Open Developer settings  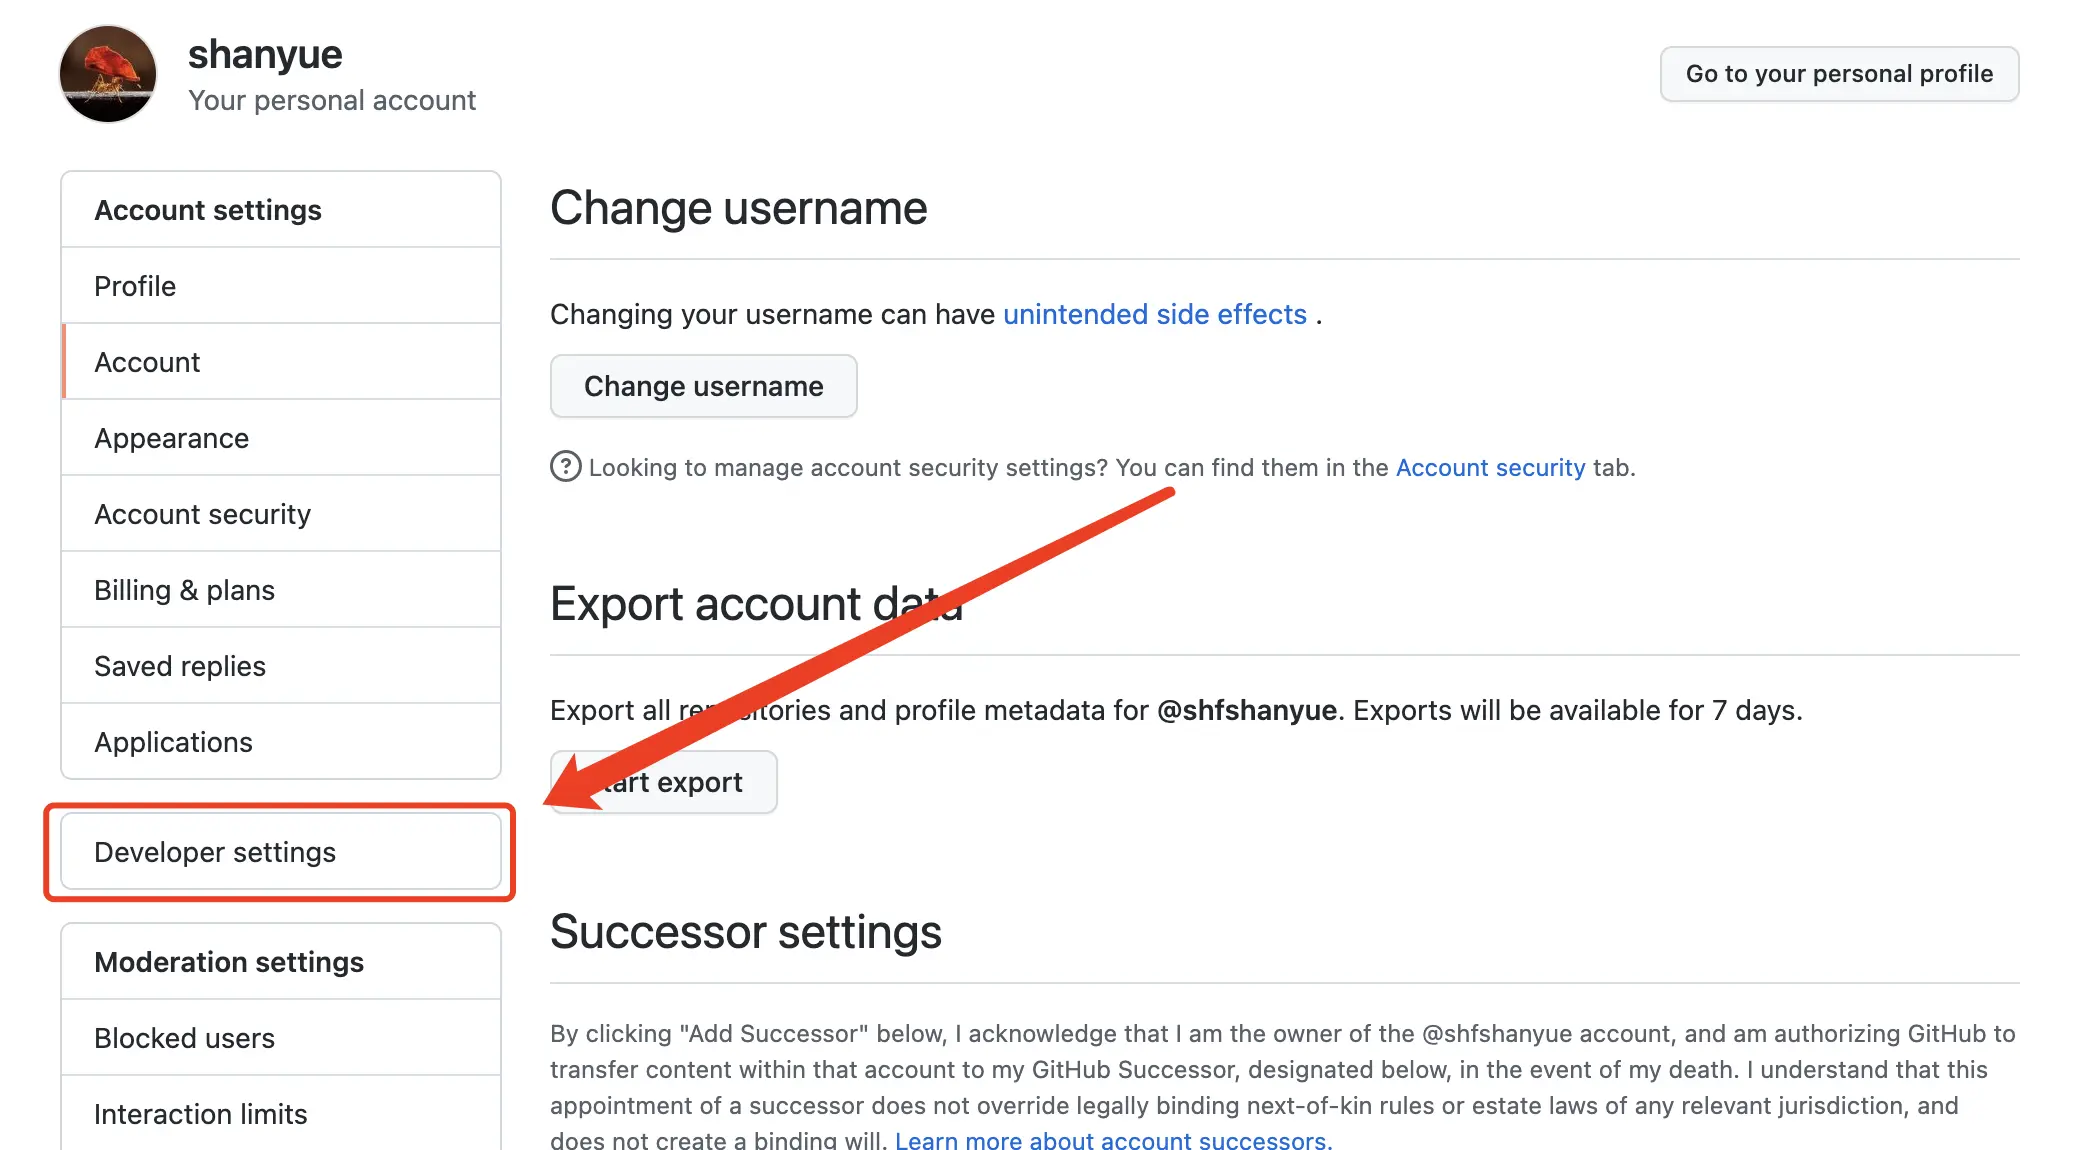(281, 852)
